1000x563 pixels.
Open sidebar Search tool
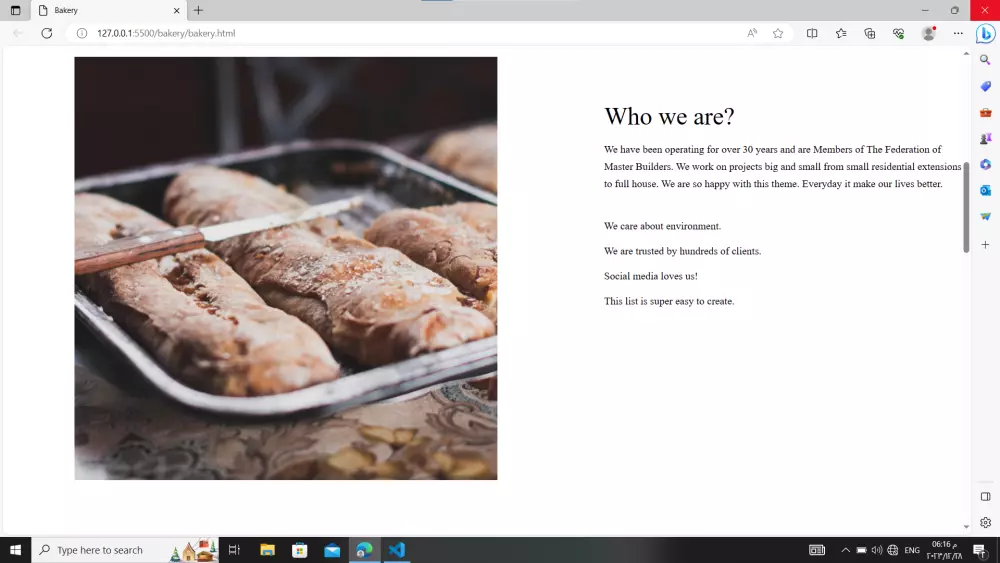click(985, 60)
